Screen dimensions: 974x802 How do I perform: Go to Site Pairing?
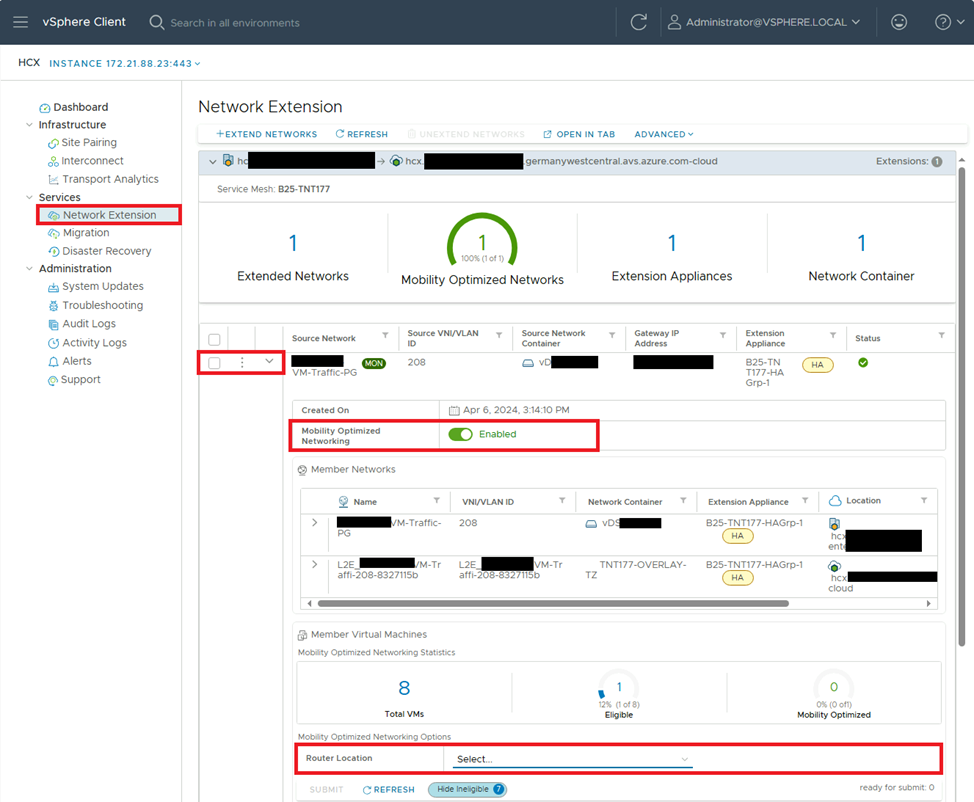[89, 142]
